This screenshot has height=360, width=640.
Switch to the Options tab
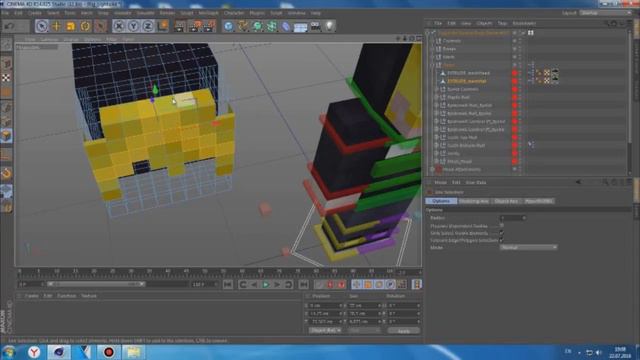click(x=441, y=201)
